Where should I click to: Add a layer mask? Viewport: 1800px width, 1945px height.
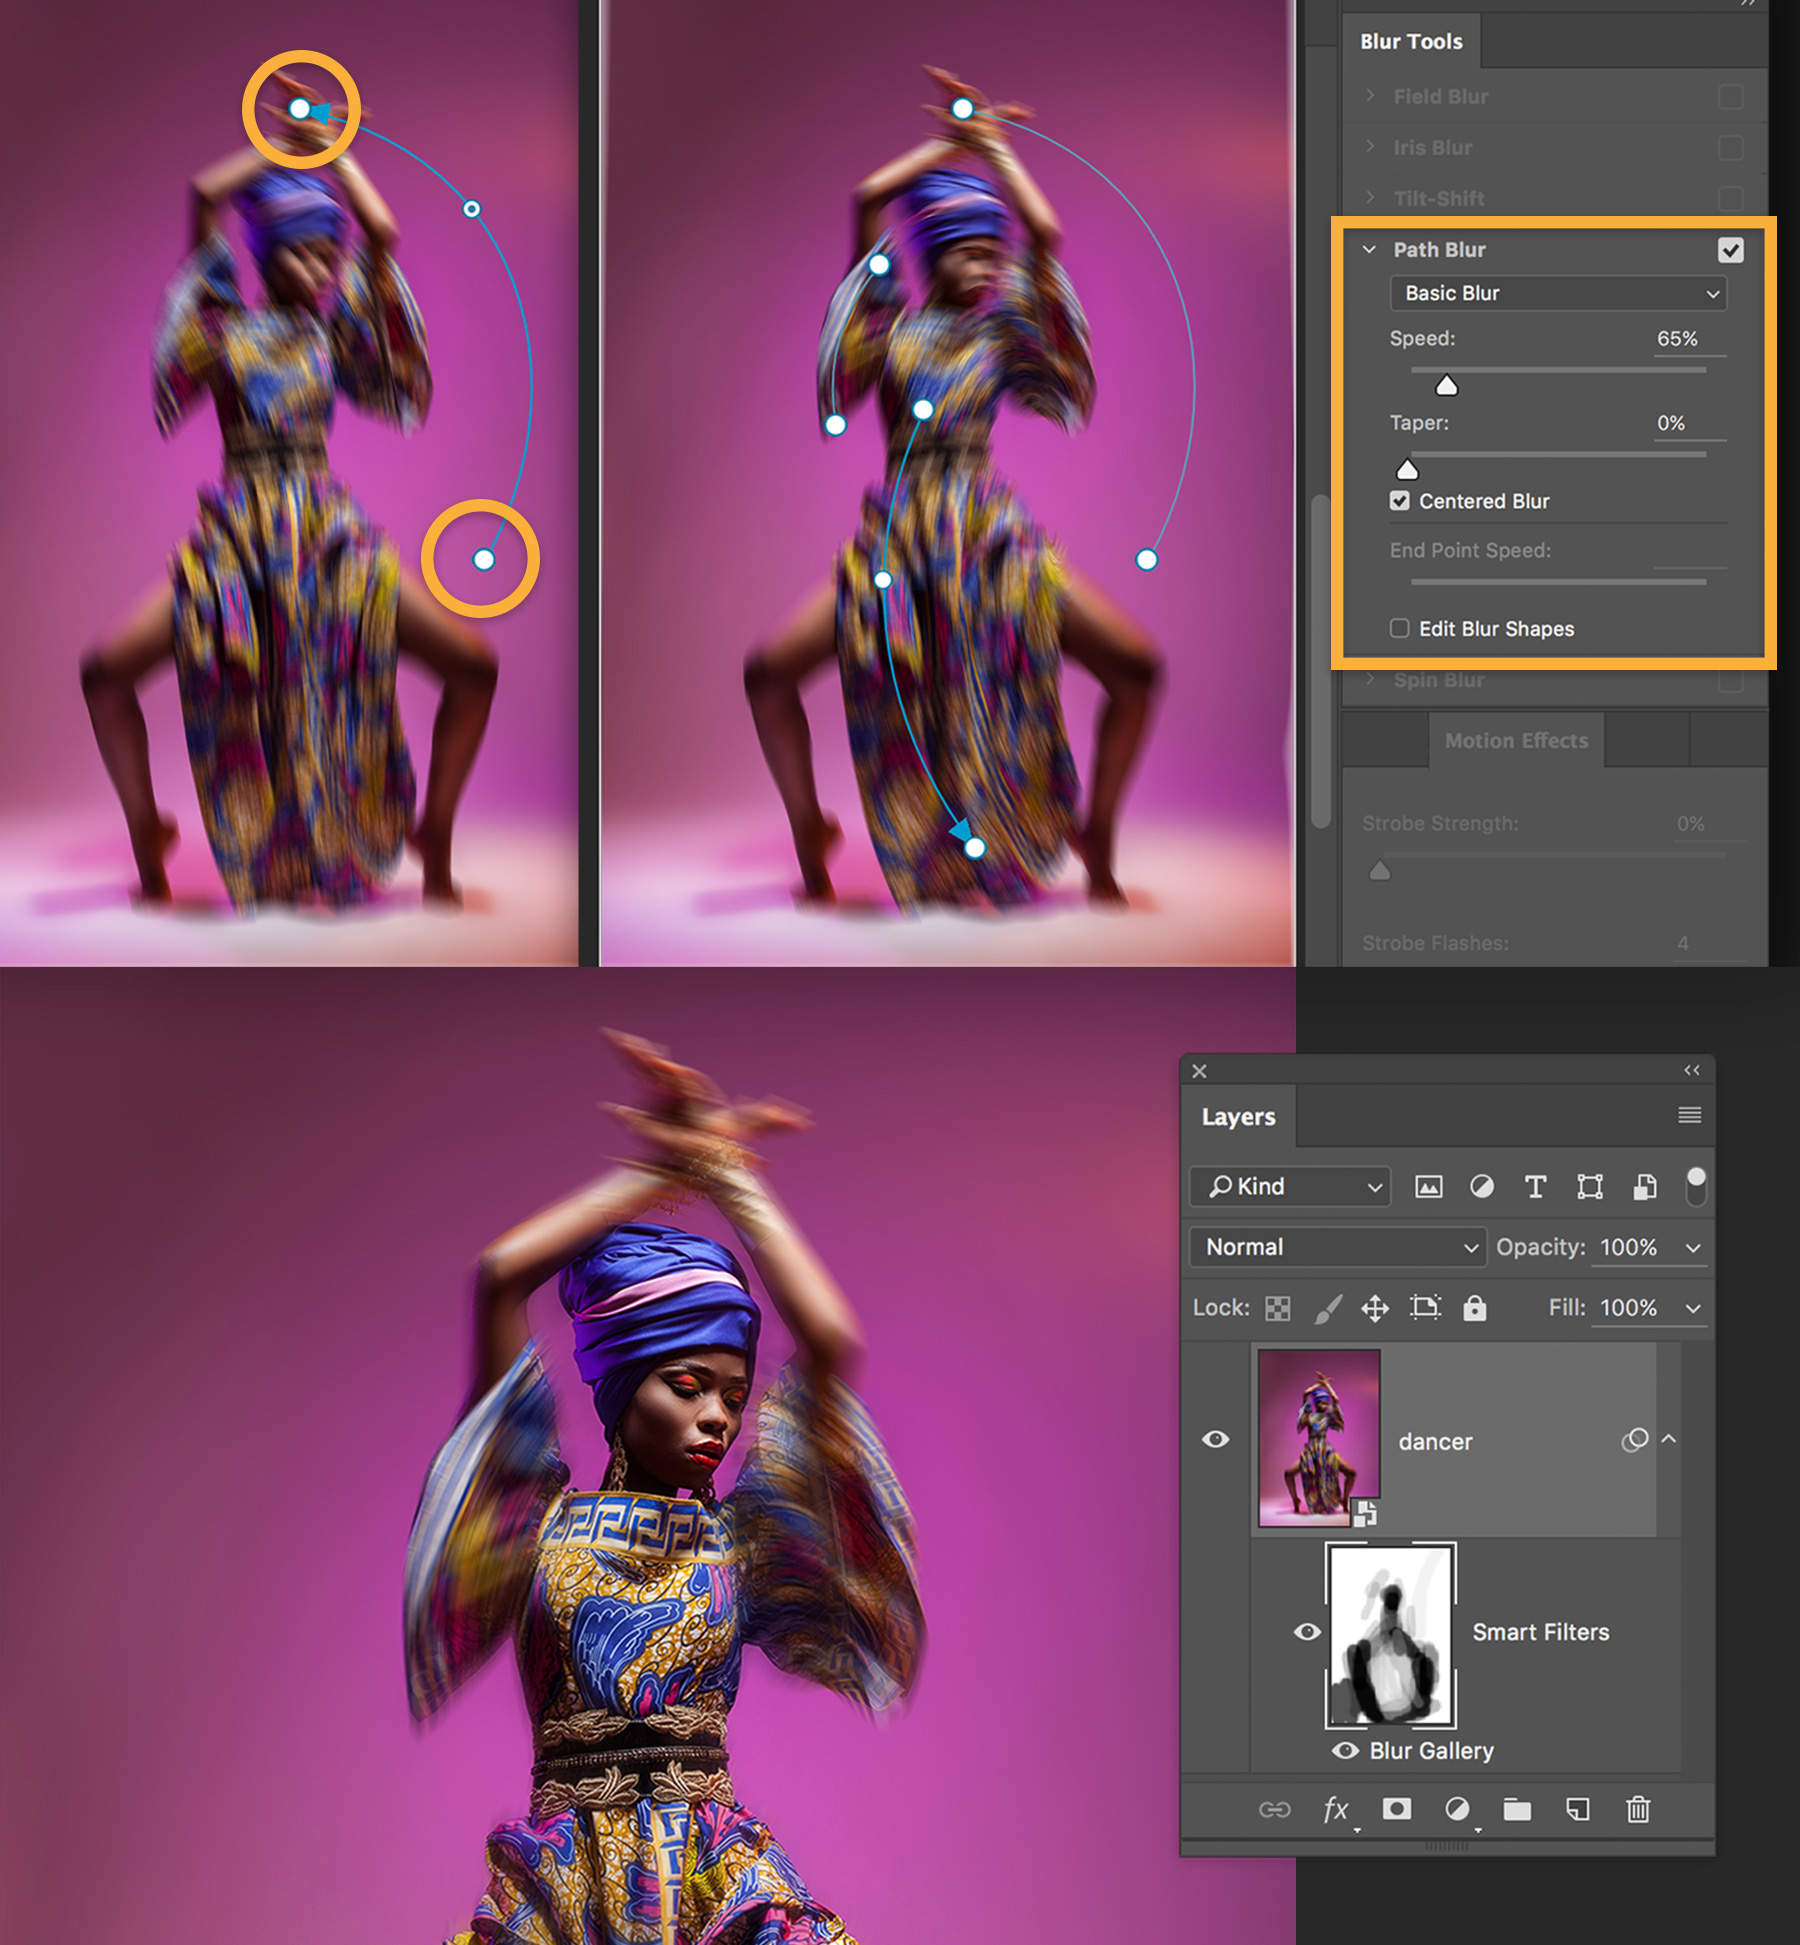[1396, 1810]
